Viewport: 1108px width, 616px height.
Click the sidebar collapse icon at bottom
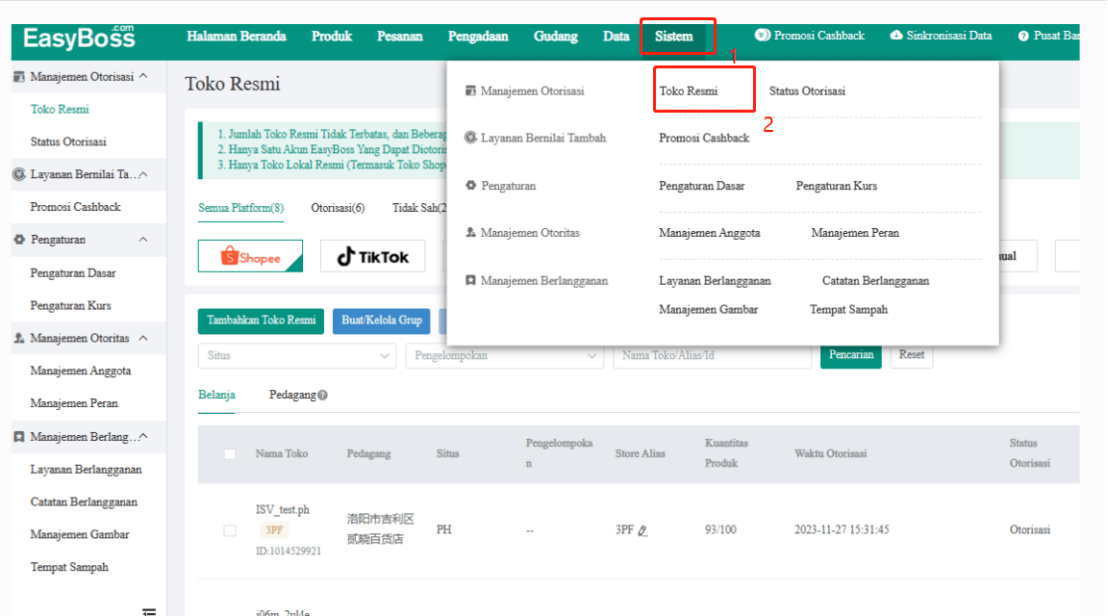[x=148, y=611]
